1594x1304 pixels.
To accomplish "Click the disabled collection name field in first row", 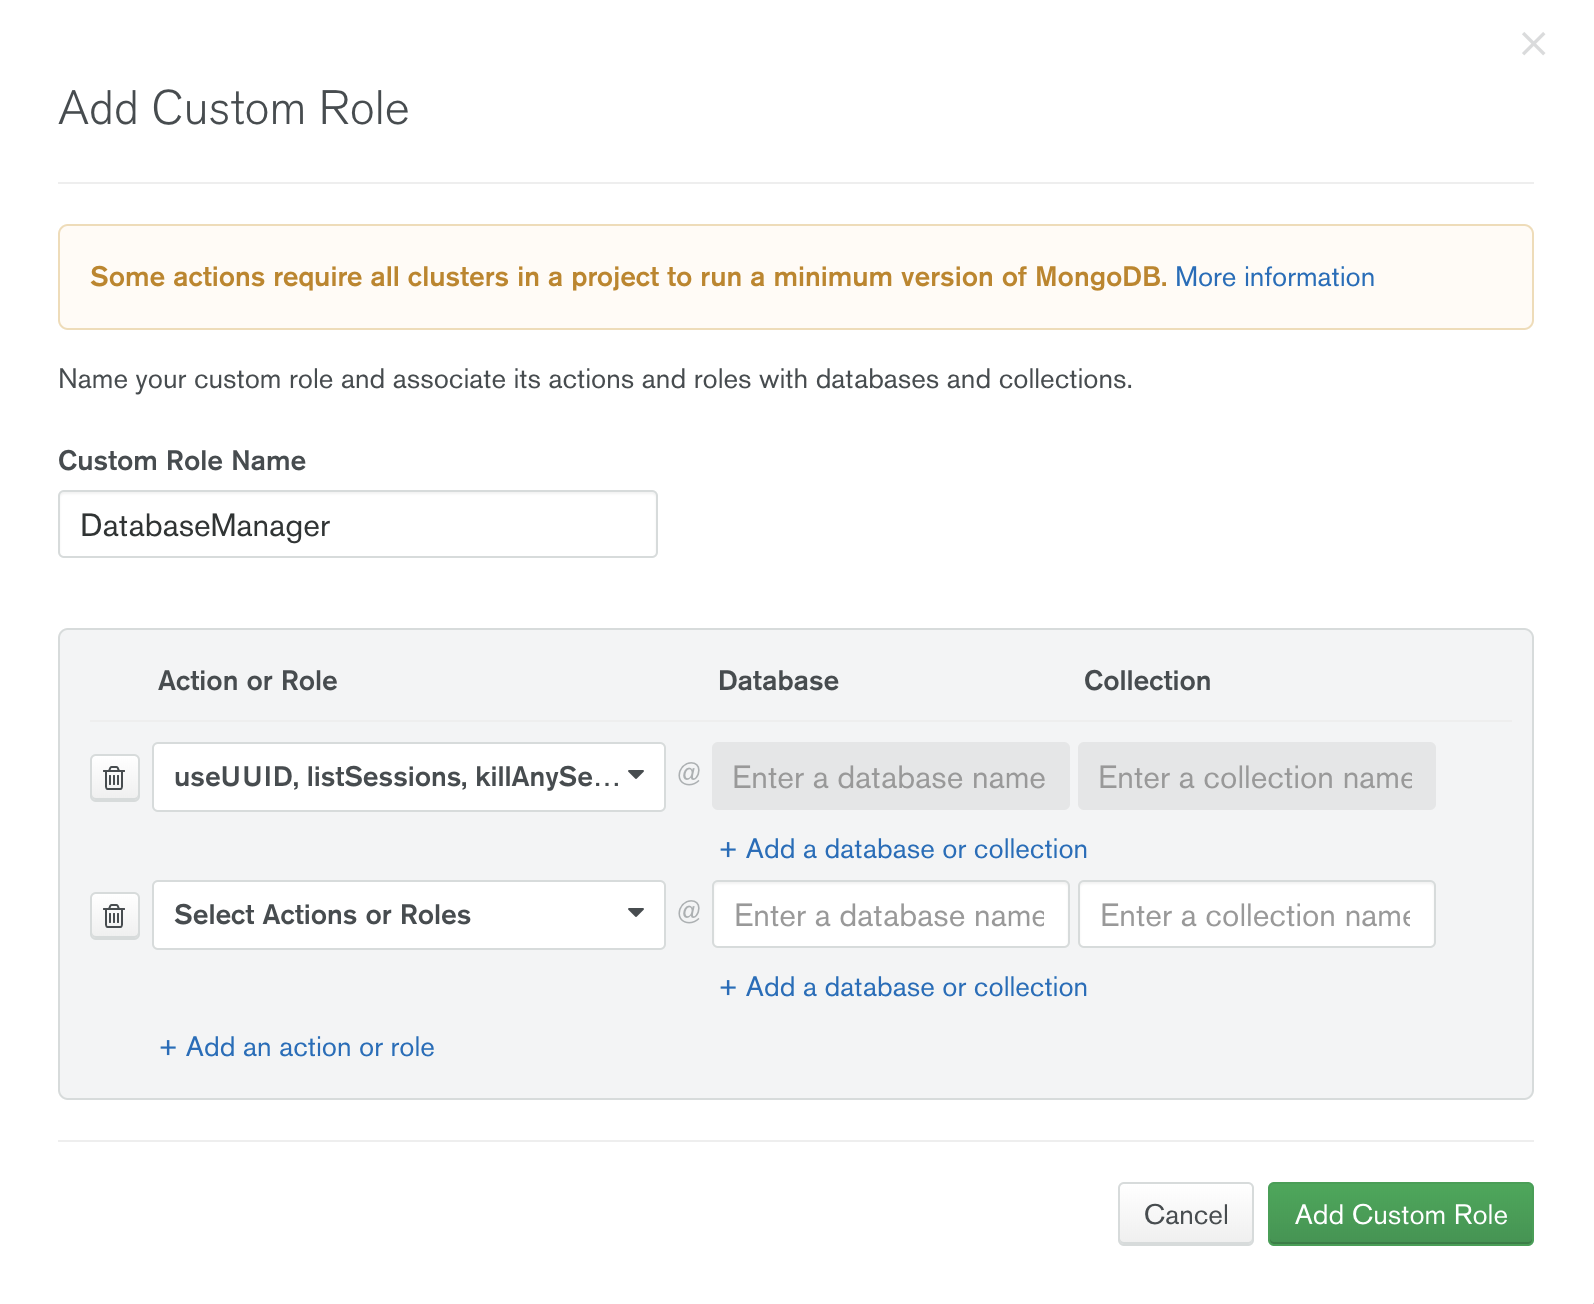I will point(1257,776).
